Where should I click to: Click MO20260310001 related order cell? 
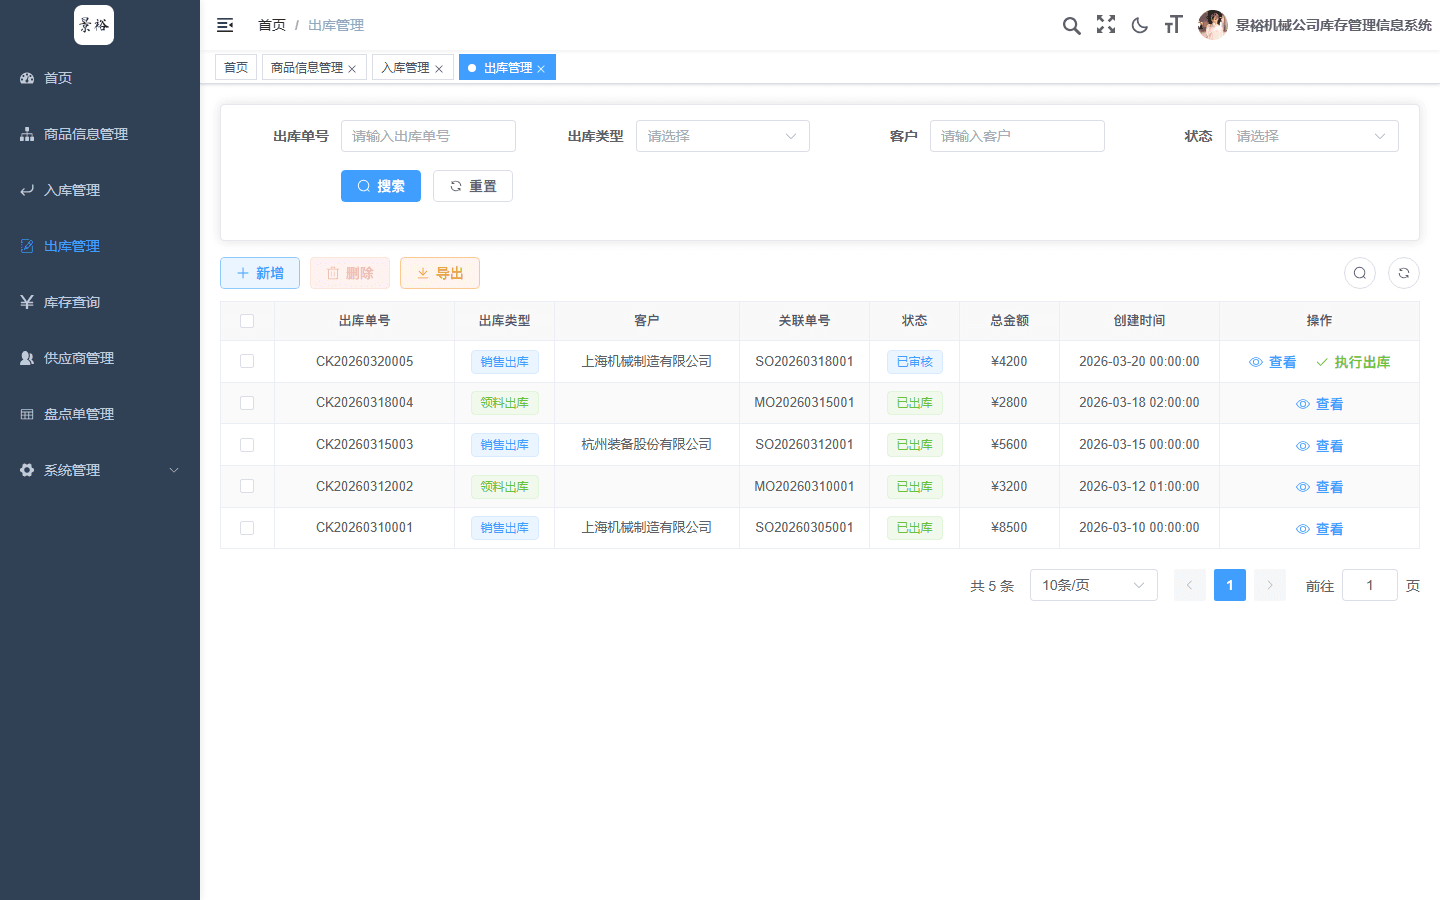point(805,486)
